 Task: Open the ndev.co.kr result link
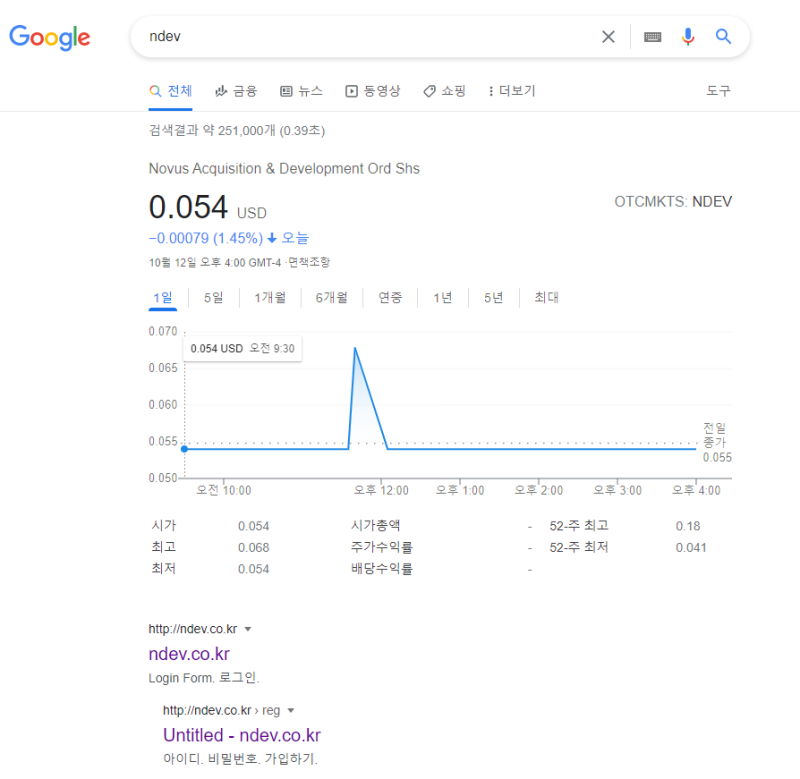tap(189, 654)
